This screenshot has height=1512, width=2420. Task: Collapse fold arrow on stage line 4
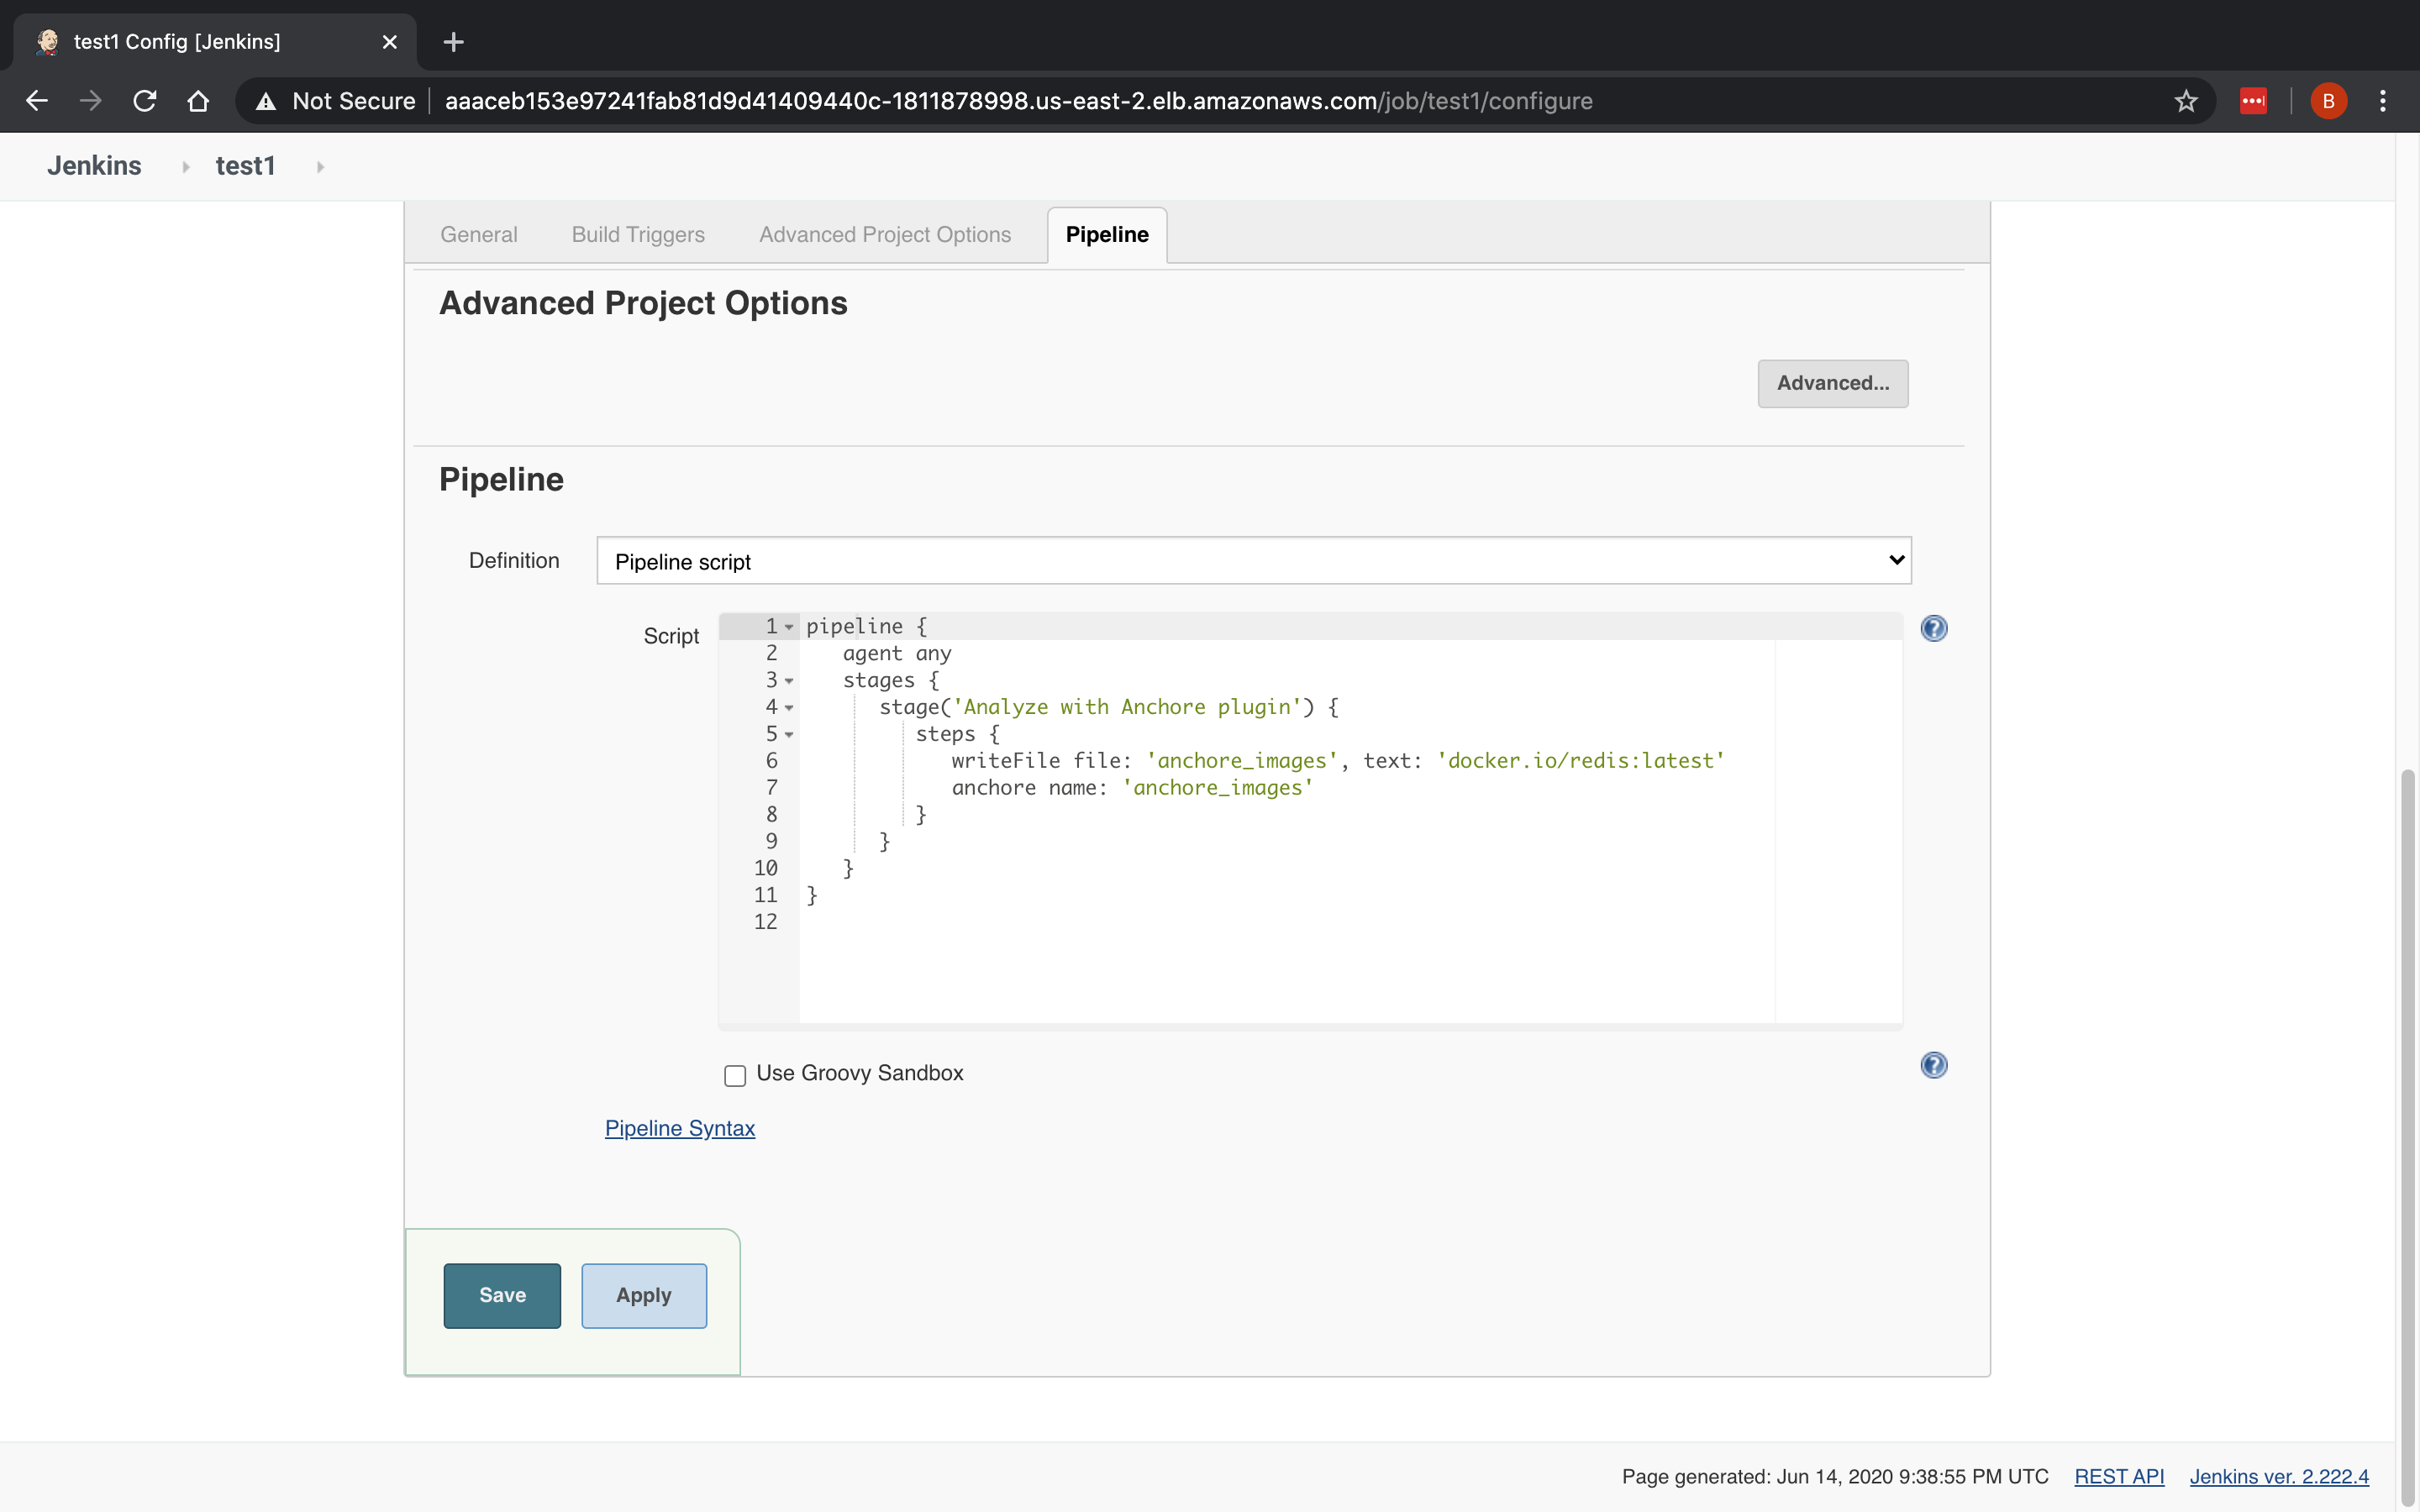(789, 708)
